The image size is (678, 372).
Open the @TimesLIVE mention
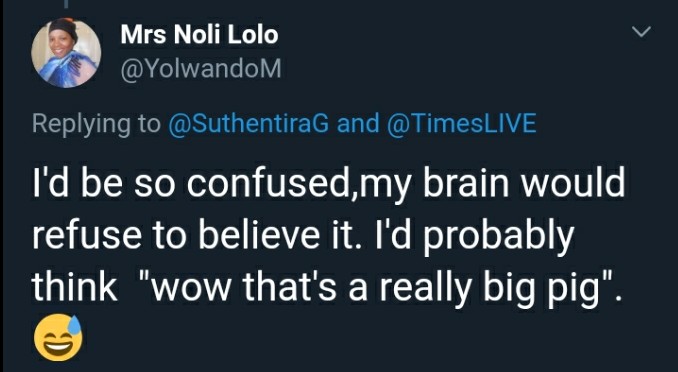(x=462, y=123)
